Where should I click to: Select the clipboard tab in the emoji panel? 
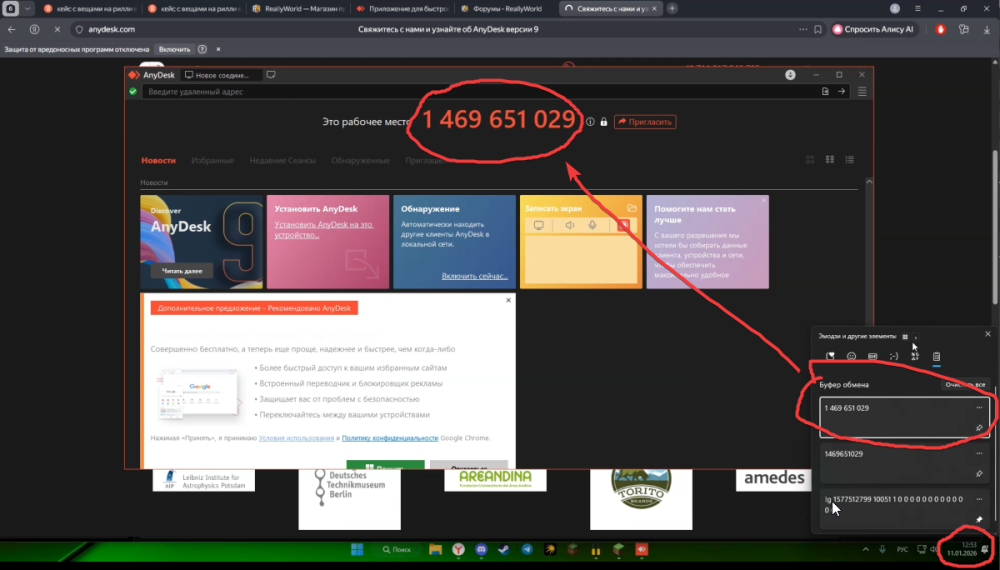(x=936, y=356)
